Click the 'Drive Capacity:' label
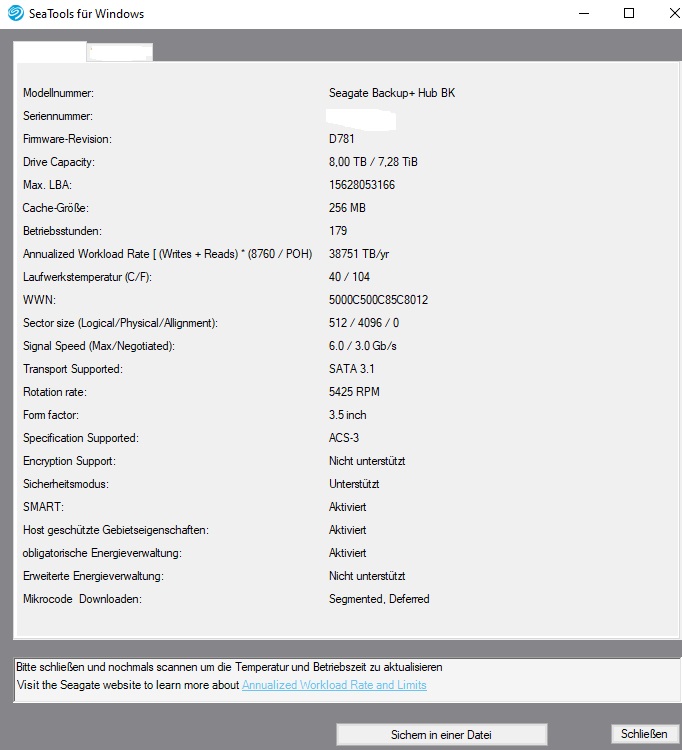 coord(58,162)
